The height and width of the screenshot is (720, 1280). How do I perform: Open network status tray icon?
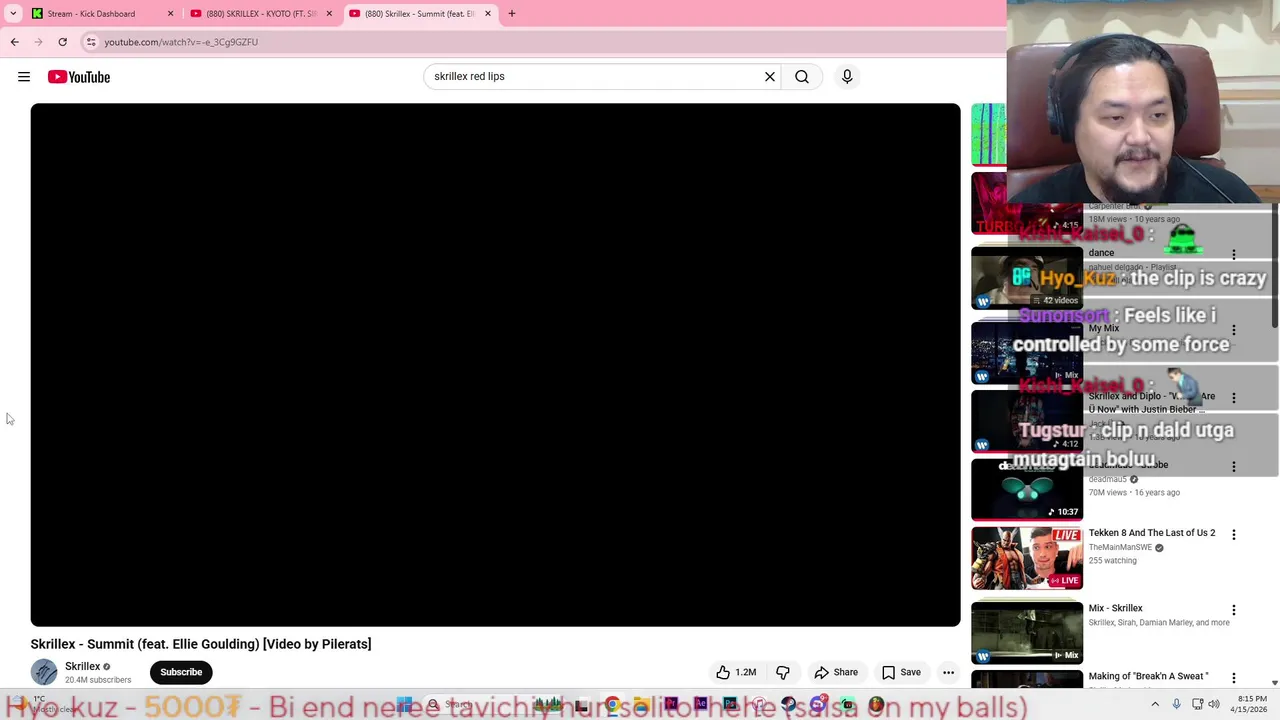pos(1197,704)
